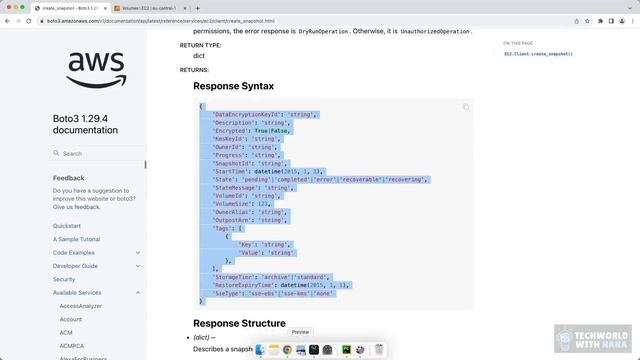Click the 'VolumeSize': 123 line
The image size is (640, 360).
tap(242, 204)
